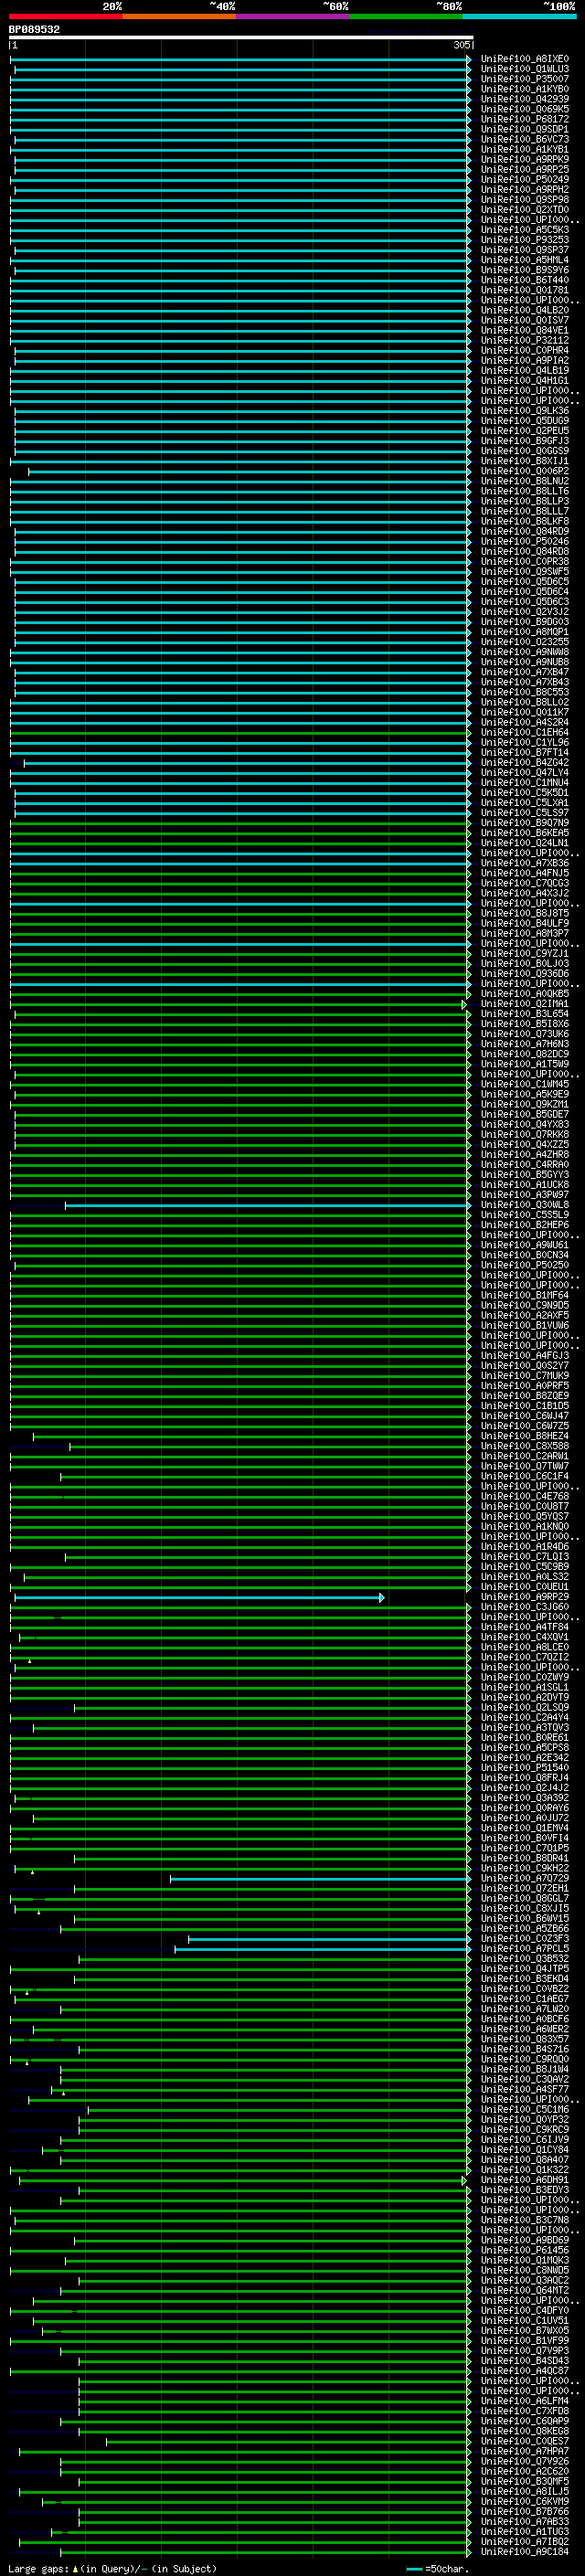The image size is (585, 2576).
Task: Select hit UniRef100_A4TF84
Action: click(x=524, y=1627)
